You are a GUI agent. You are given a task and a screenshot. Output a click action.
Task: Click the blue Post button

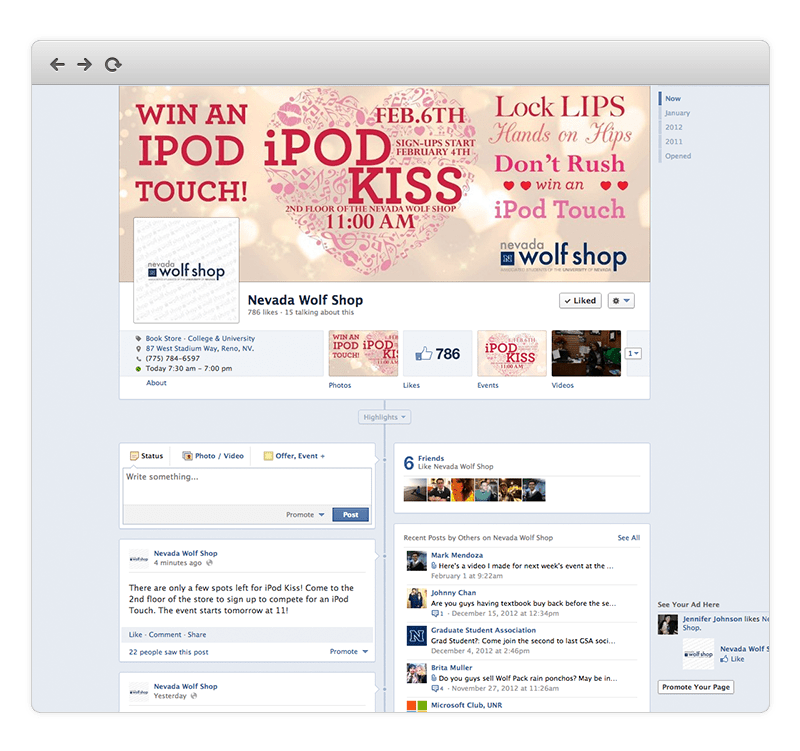tap(351, 515)
